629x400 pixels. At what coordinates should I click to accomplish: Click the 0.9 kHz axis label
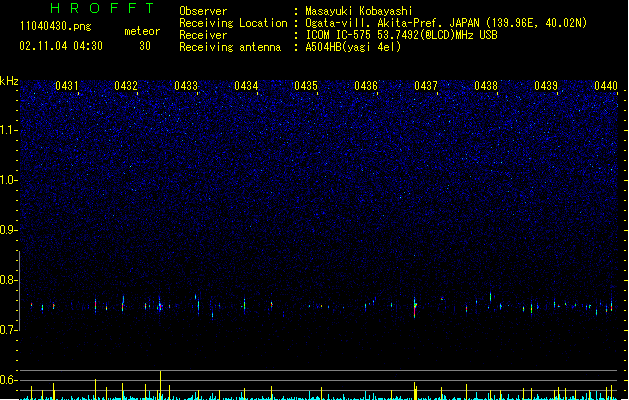[9, 229]
